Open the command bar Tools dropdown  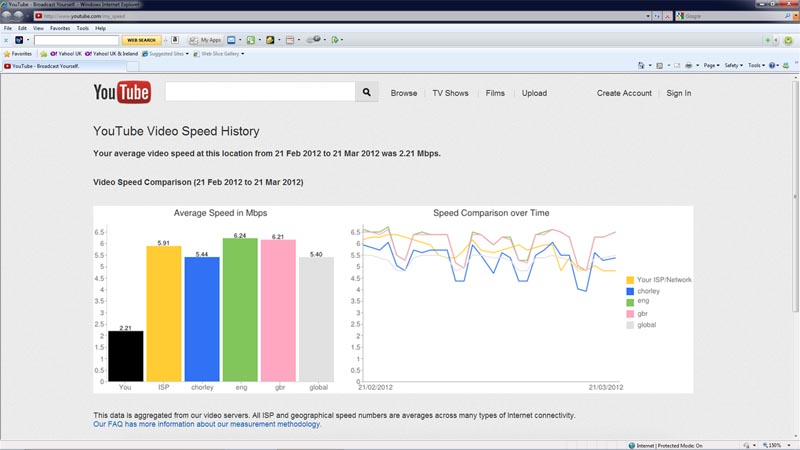click(x=756, y=65)
